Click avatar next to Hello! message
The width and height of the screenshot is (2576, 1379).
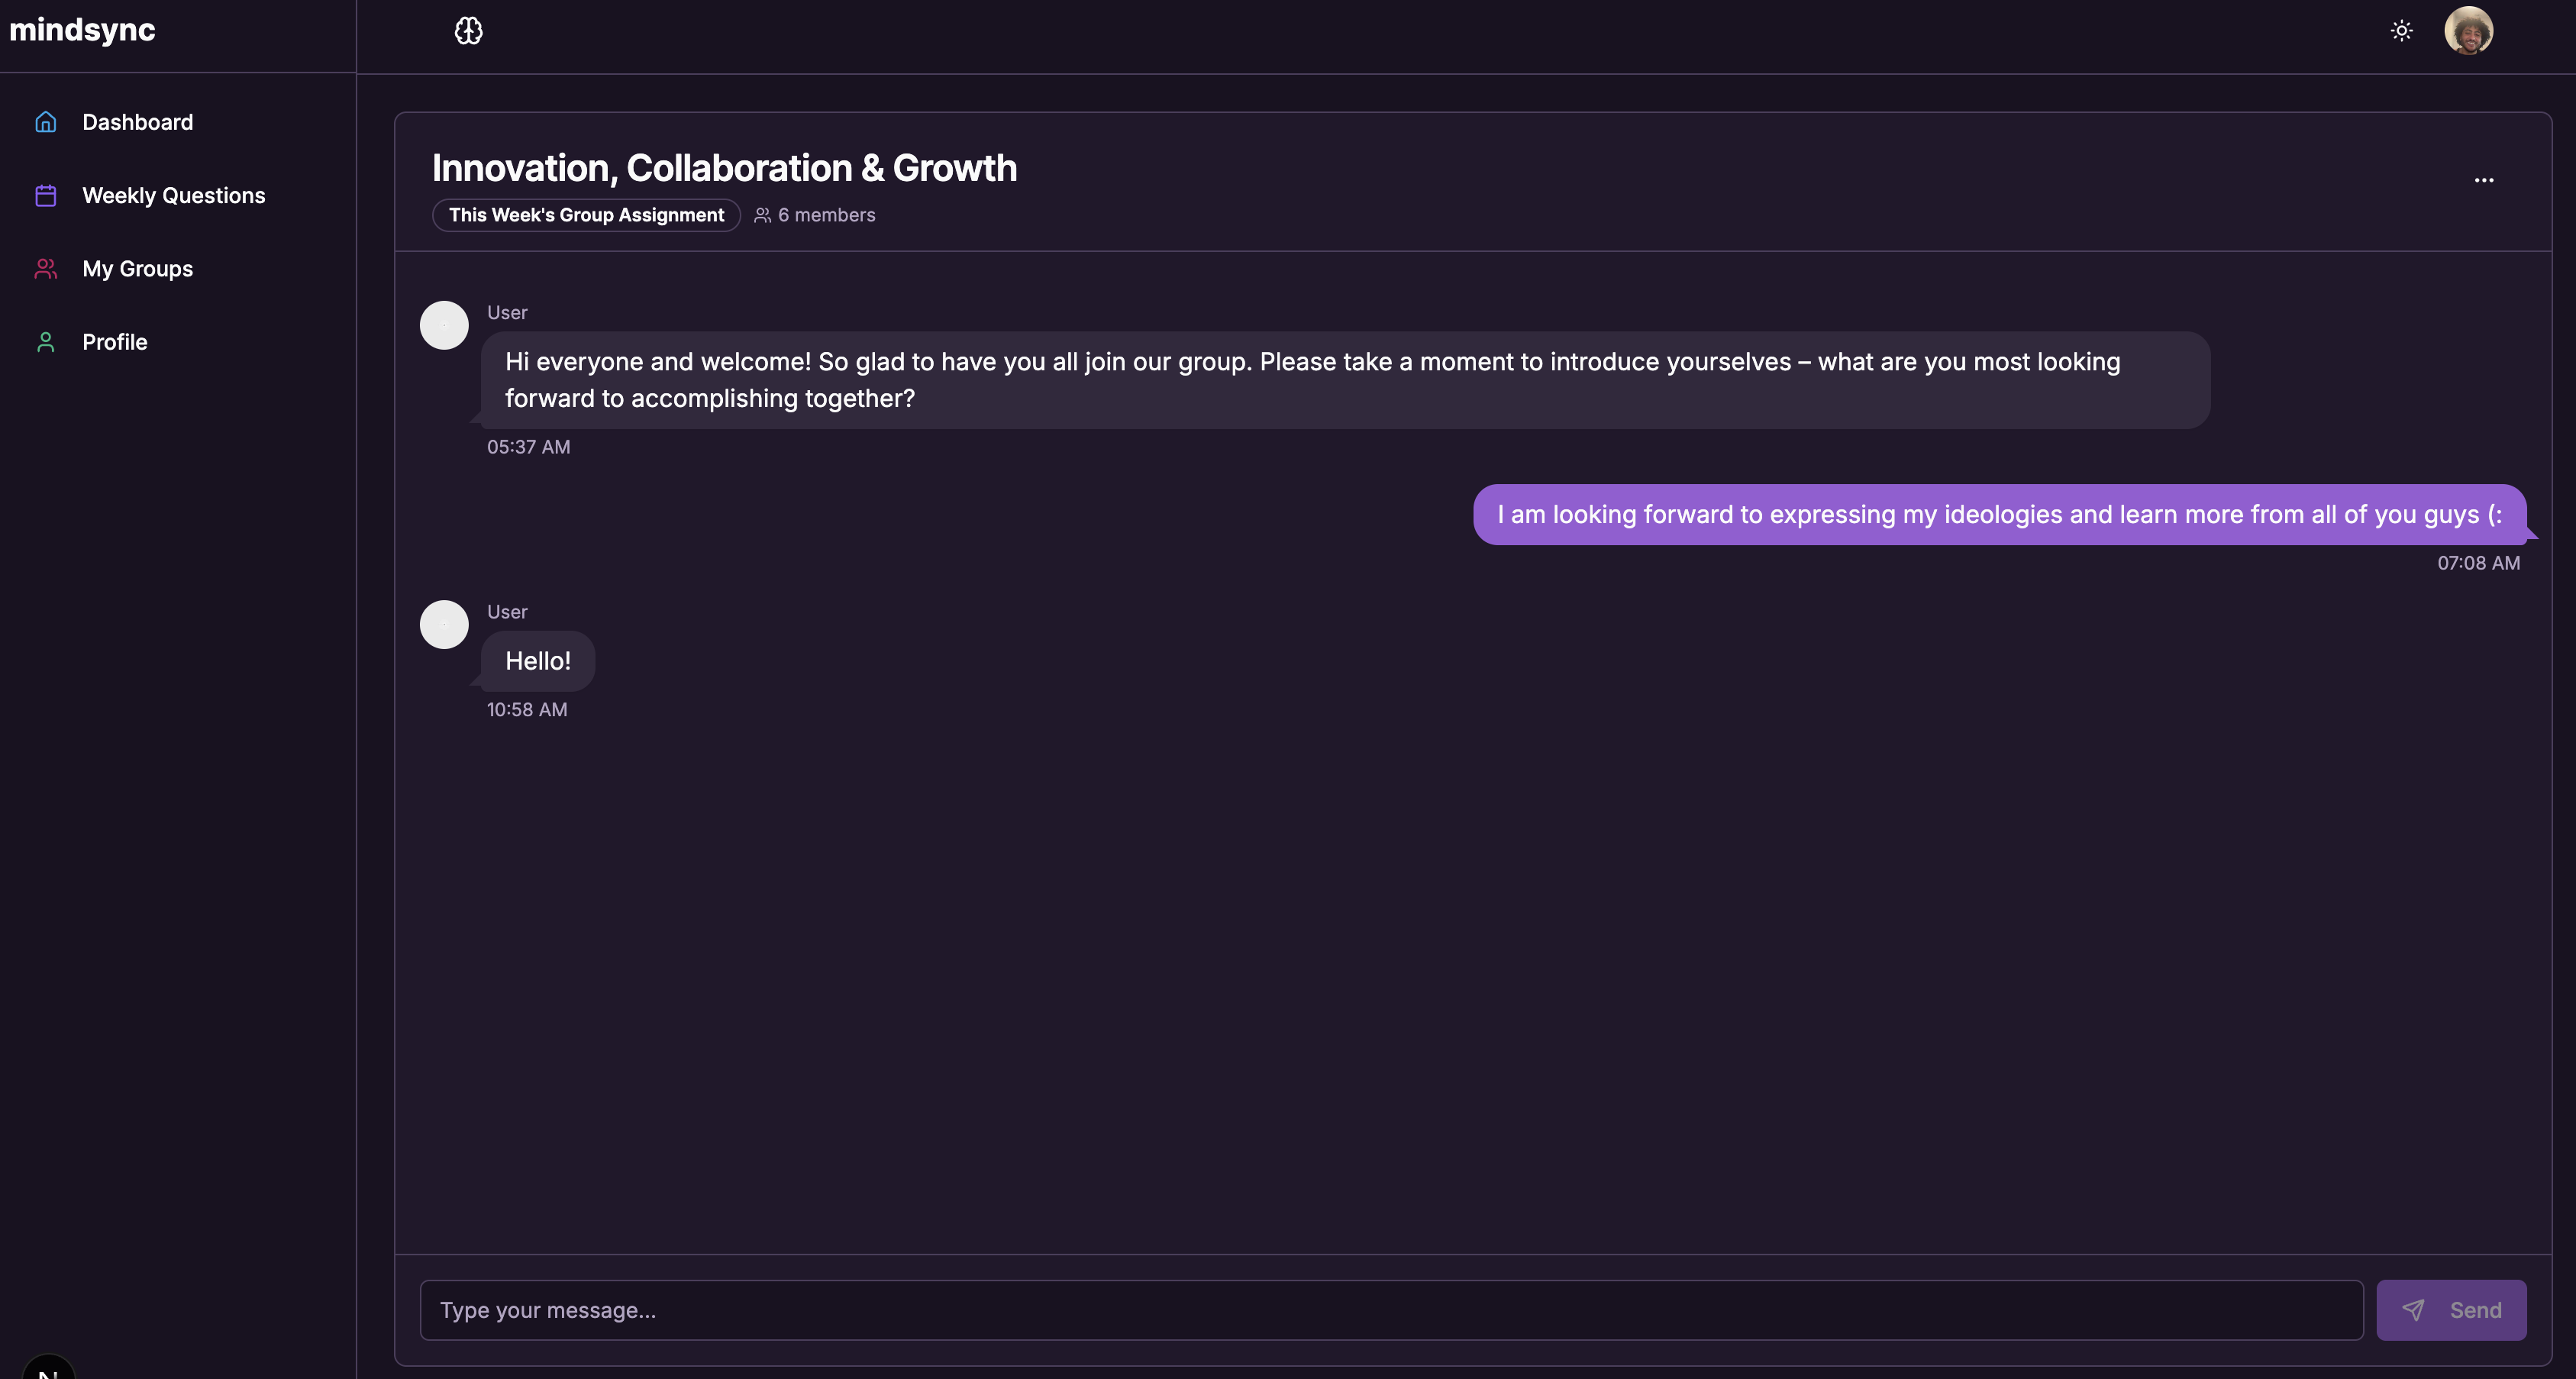[444, 624]
